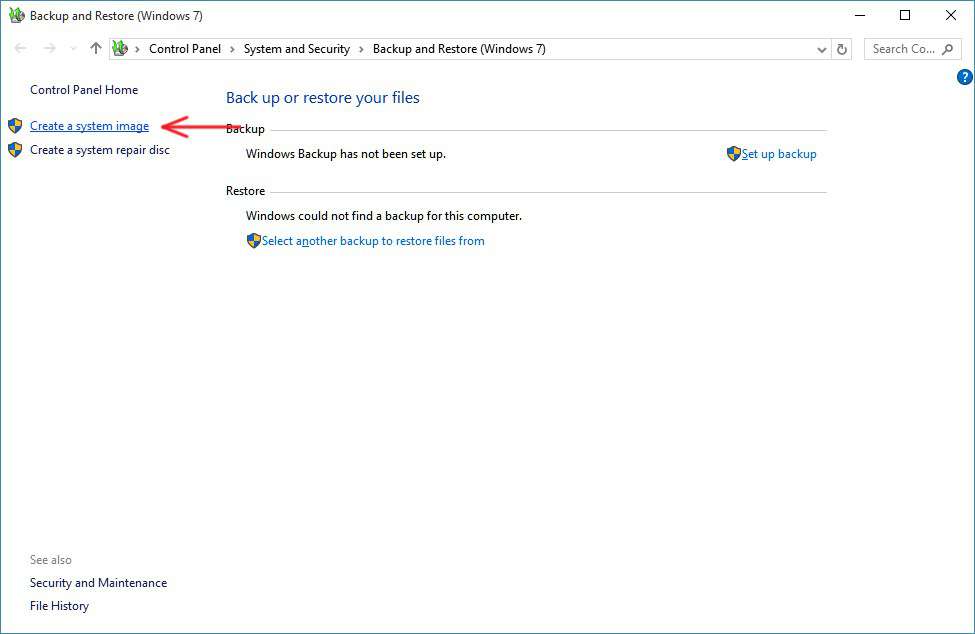Open the recent locations dropdown arrow
975x634 pixels.
(x=73, y=48)
